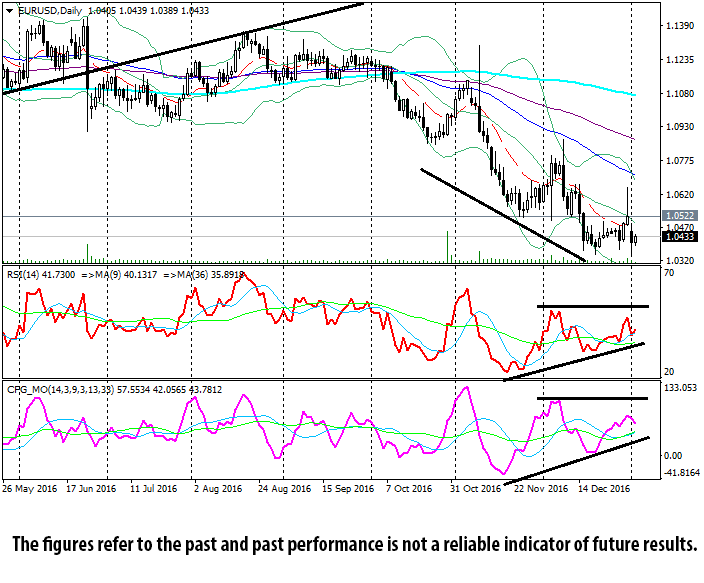Click the 11 Jul 2016 date label
The image size is (704, 583).
(x=154, y=488)
